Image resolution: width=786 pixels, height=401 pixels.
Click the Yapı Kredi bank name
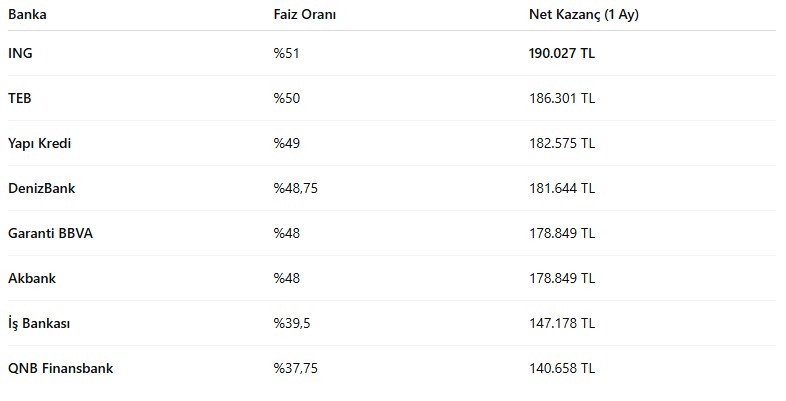tap(40, 143)
